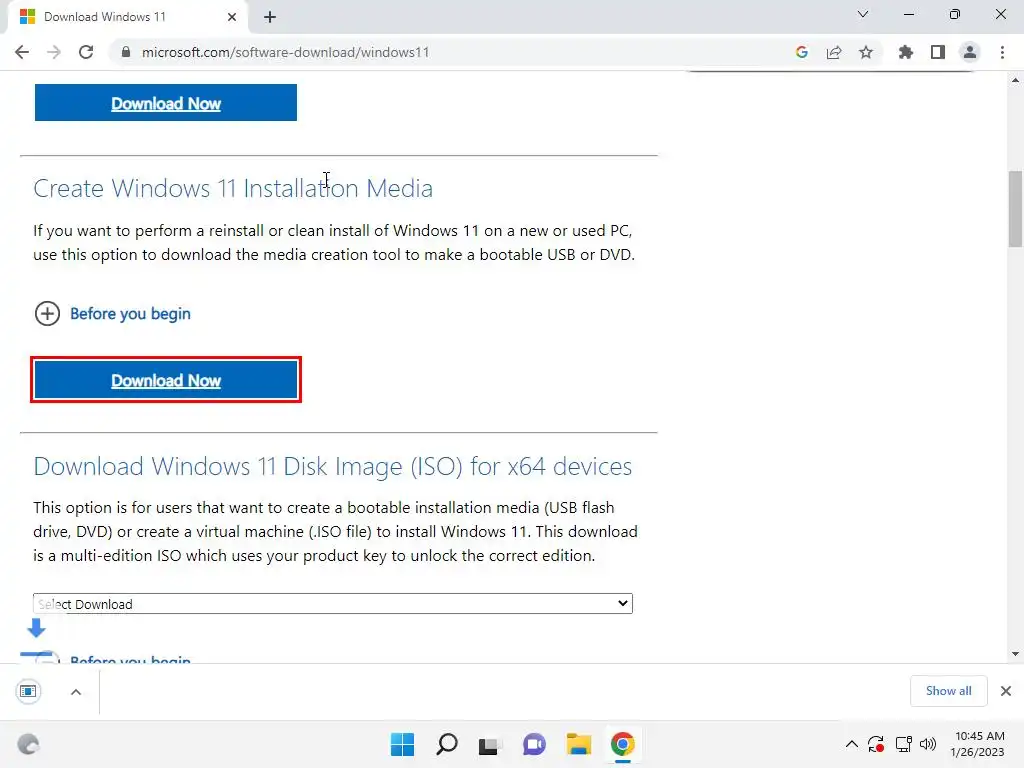Open the Select Download dropdown
The image size is (1024, 768).
[x=332, y=603]
